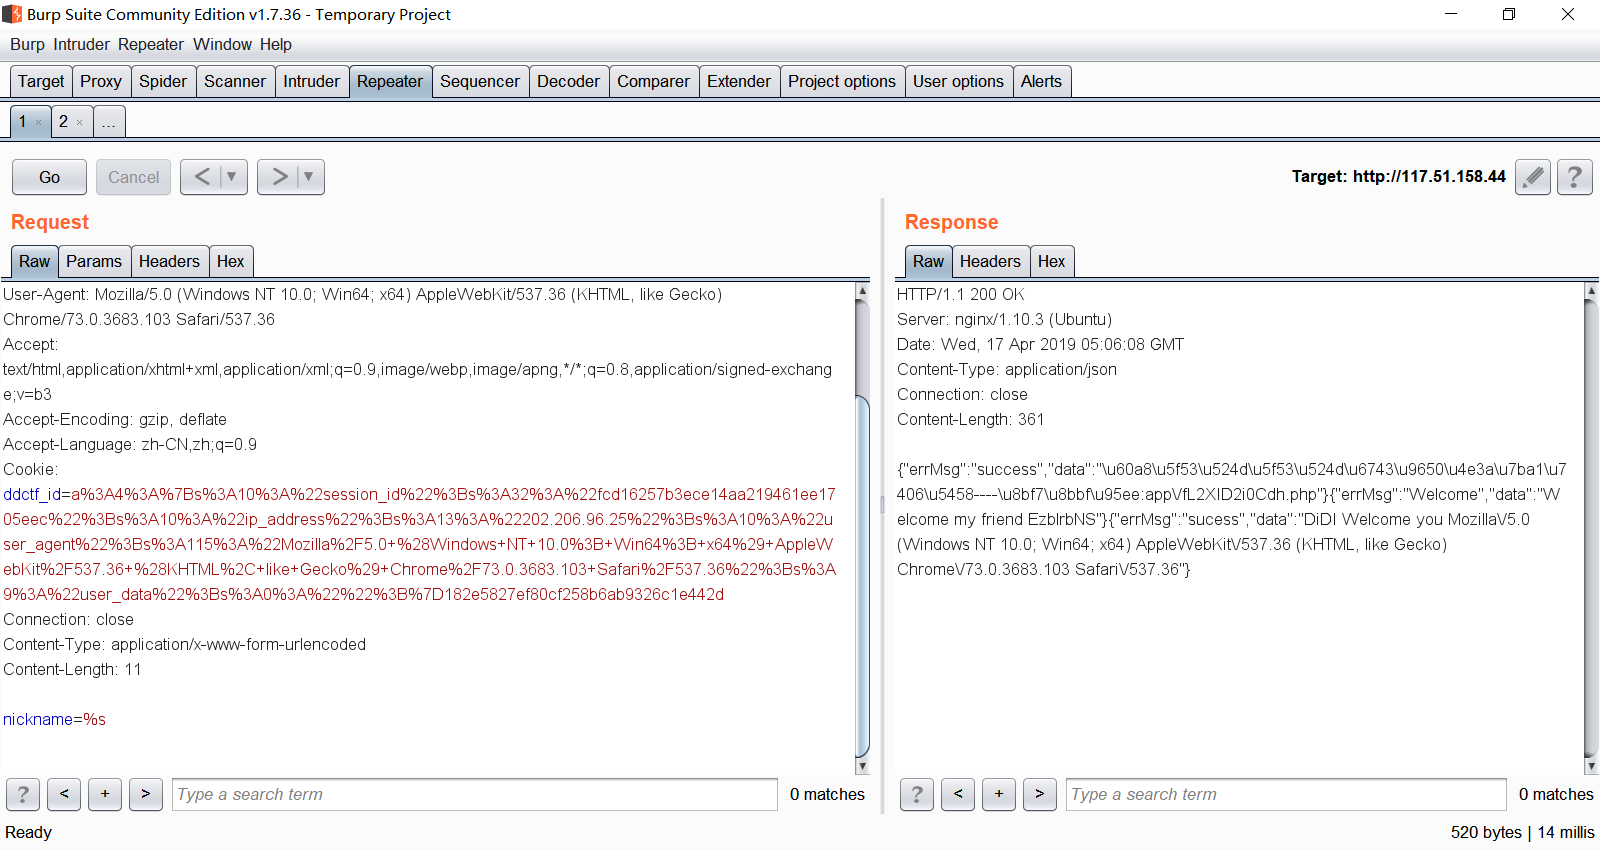Switch to the Proxy tab
This screenshot has width=1600, height=850.
click(x=101, y=82)
